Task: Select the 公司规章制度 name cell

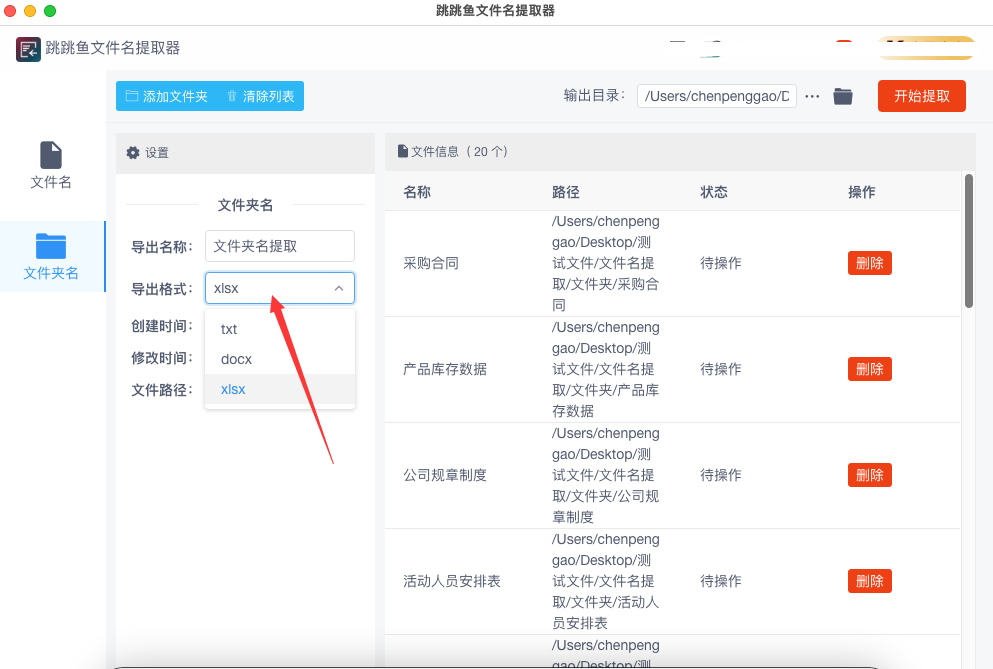Action: tap(445, 475)
